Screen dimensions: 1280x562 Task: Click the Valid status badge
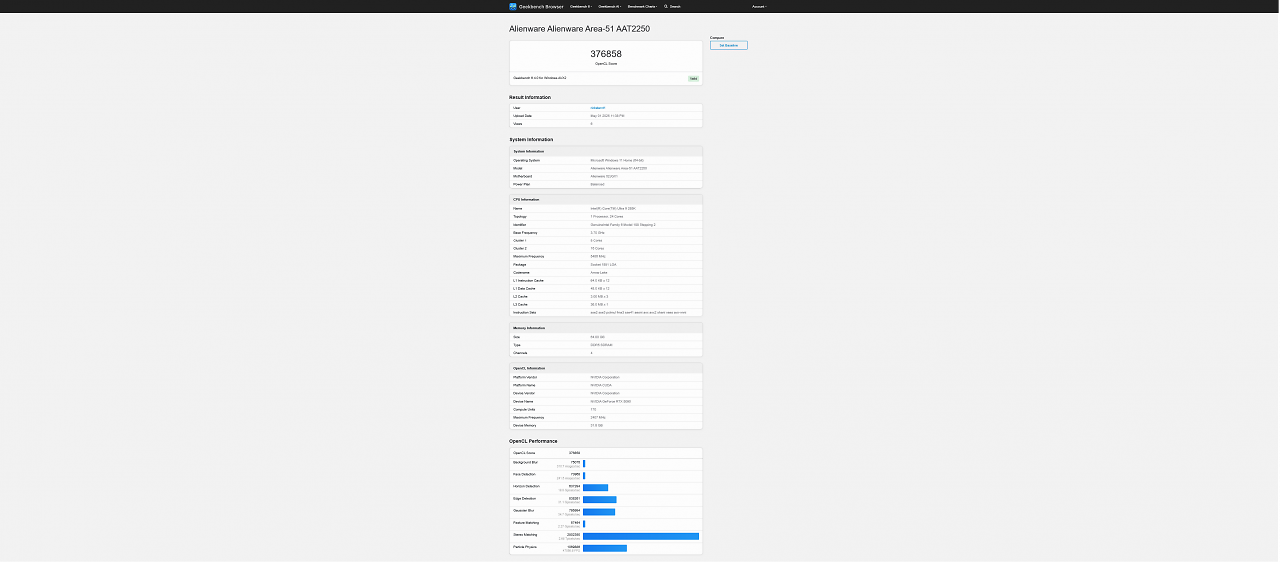tap(693, 78)
